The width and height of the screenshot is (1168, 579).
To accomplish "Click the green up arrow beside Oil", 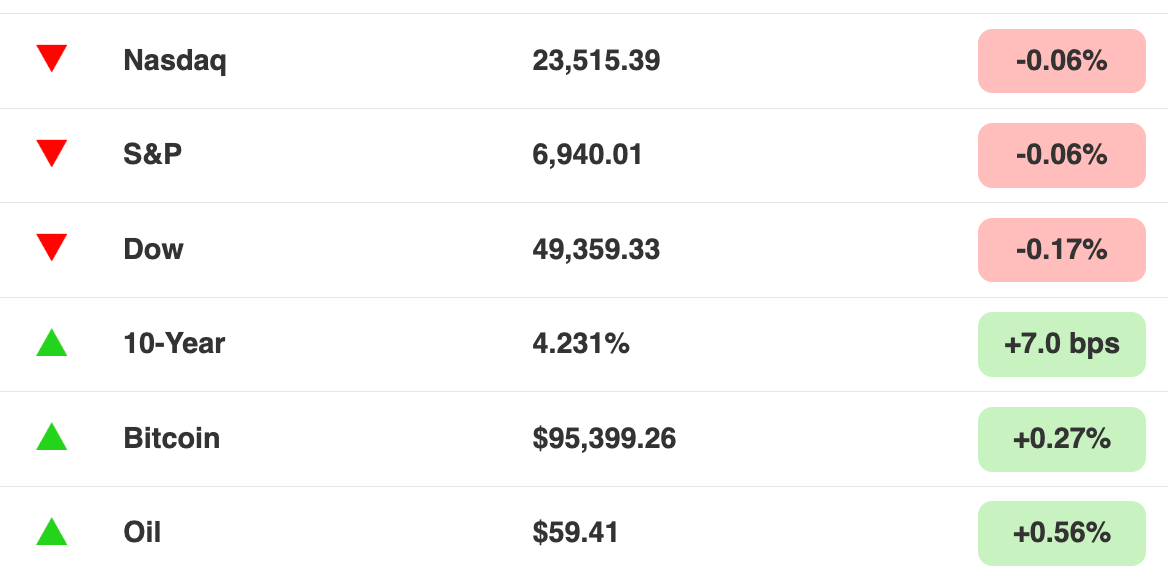I will pyautogui.click(x=51, y=531).
